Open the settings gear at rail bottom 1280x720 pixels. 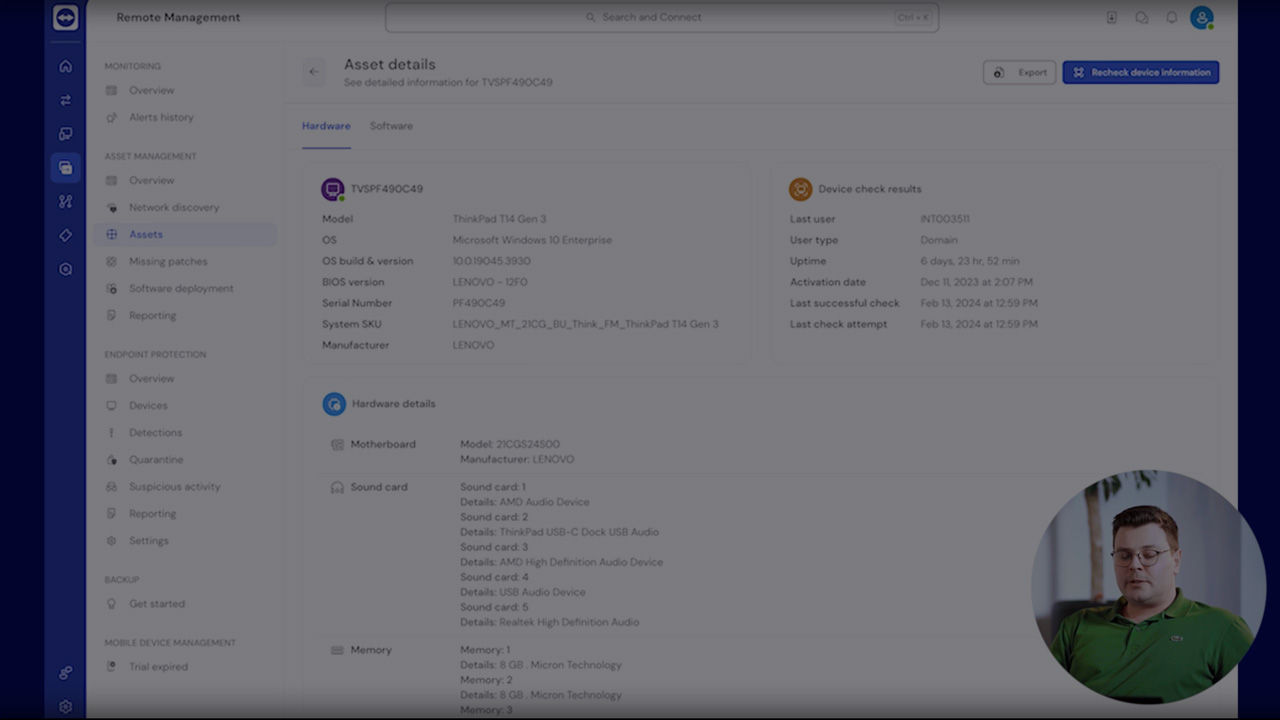point(65,706)
